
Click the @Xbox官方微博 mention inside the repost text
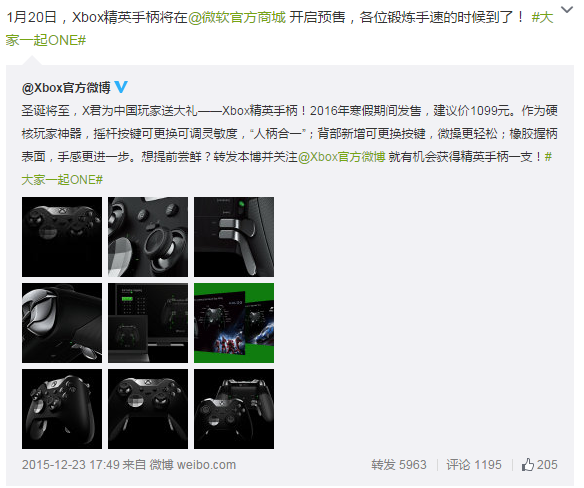[341, 157]
